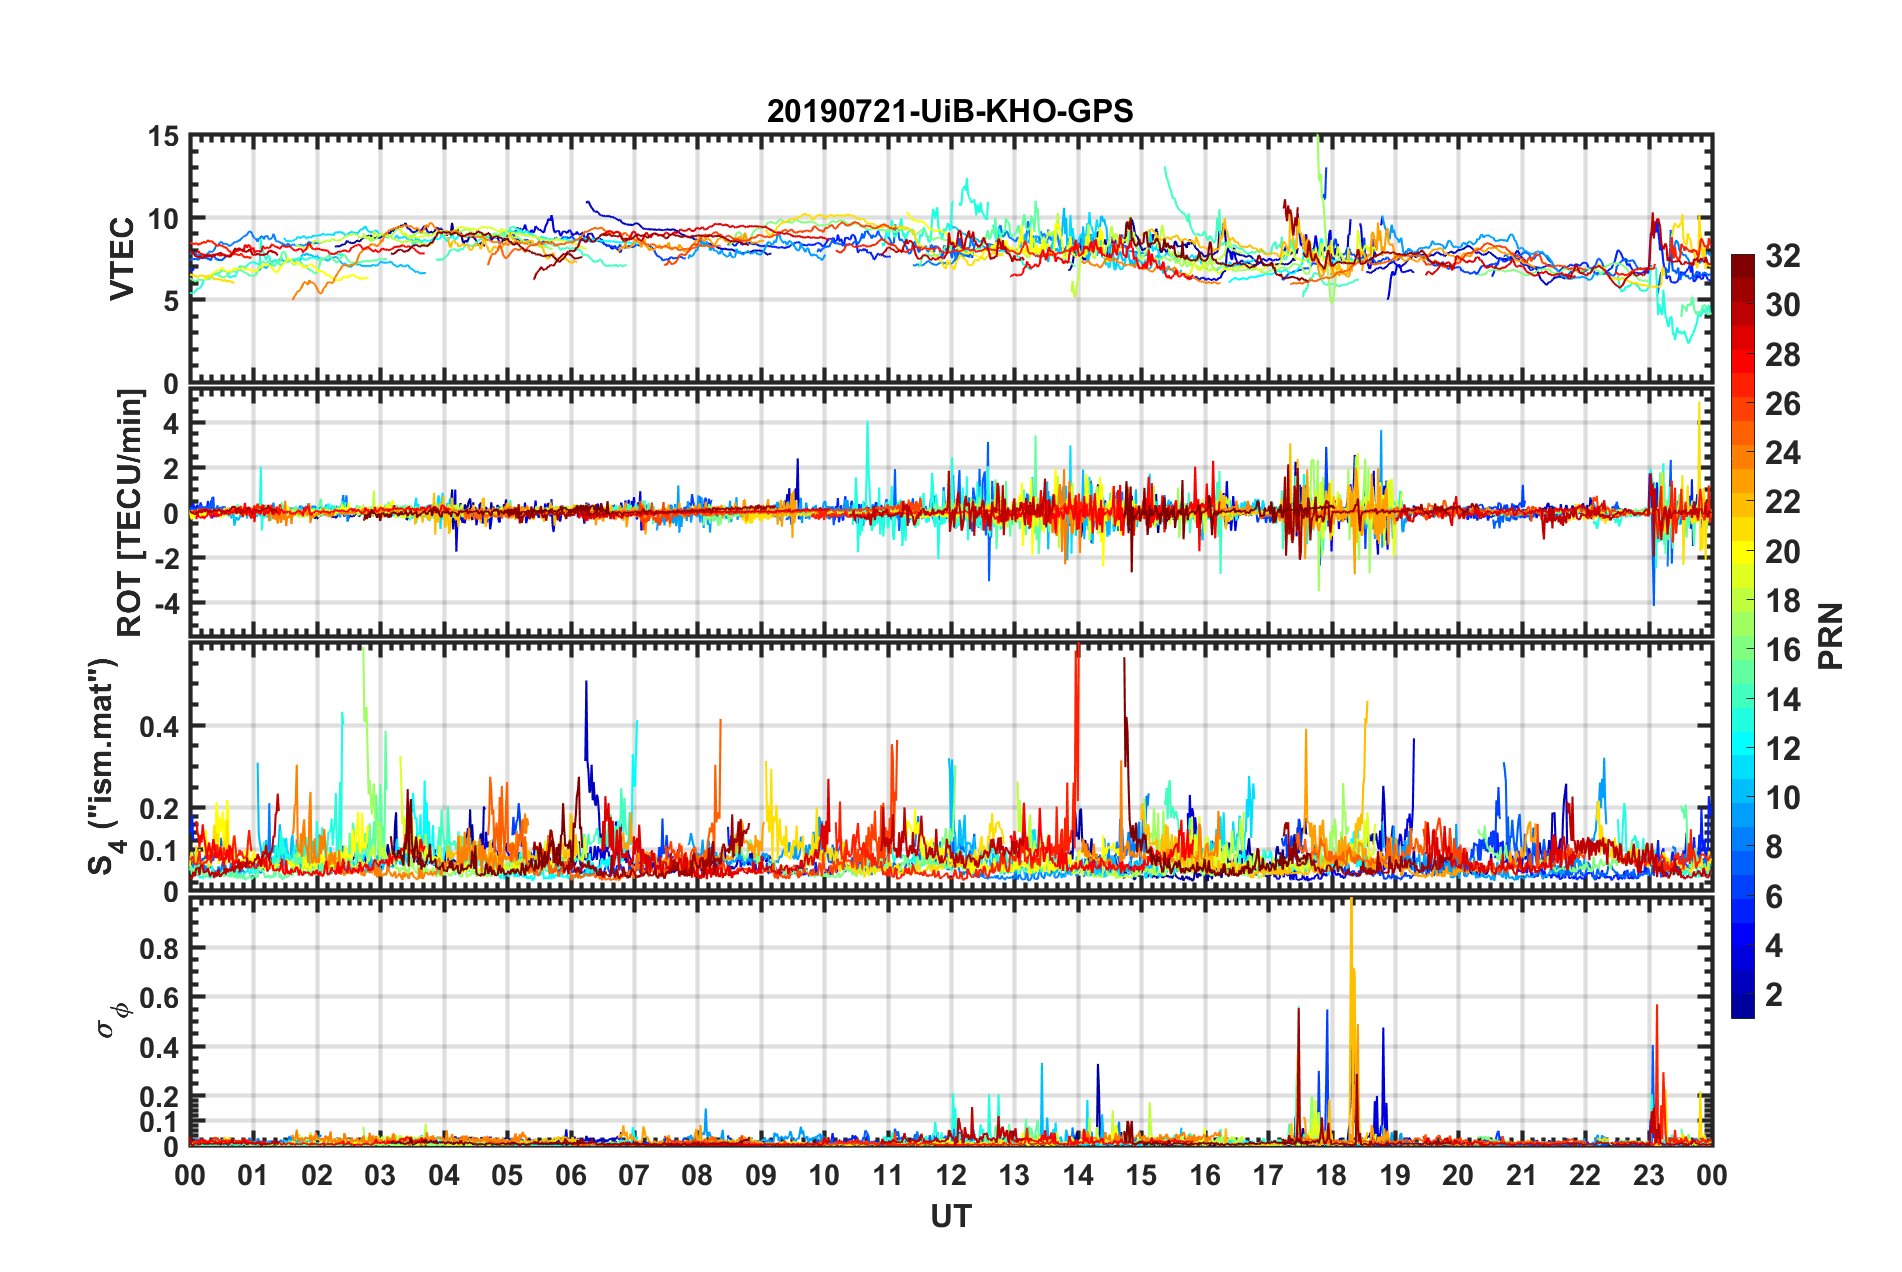Select the "PRN" colorbar label

1831,636
